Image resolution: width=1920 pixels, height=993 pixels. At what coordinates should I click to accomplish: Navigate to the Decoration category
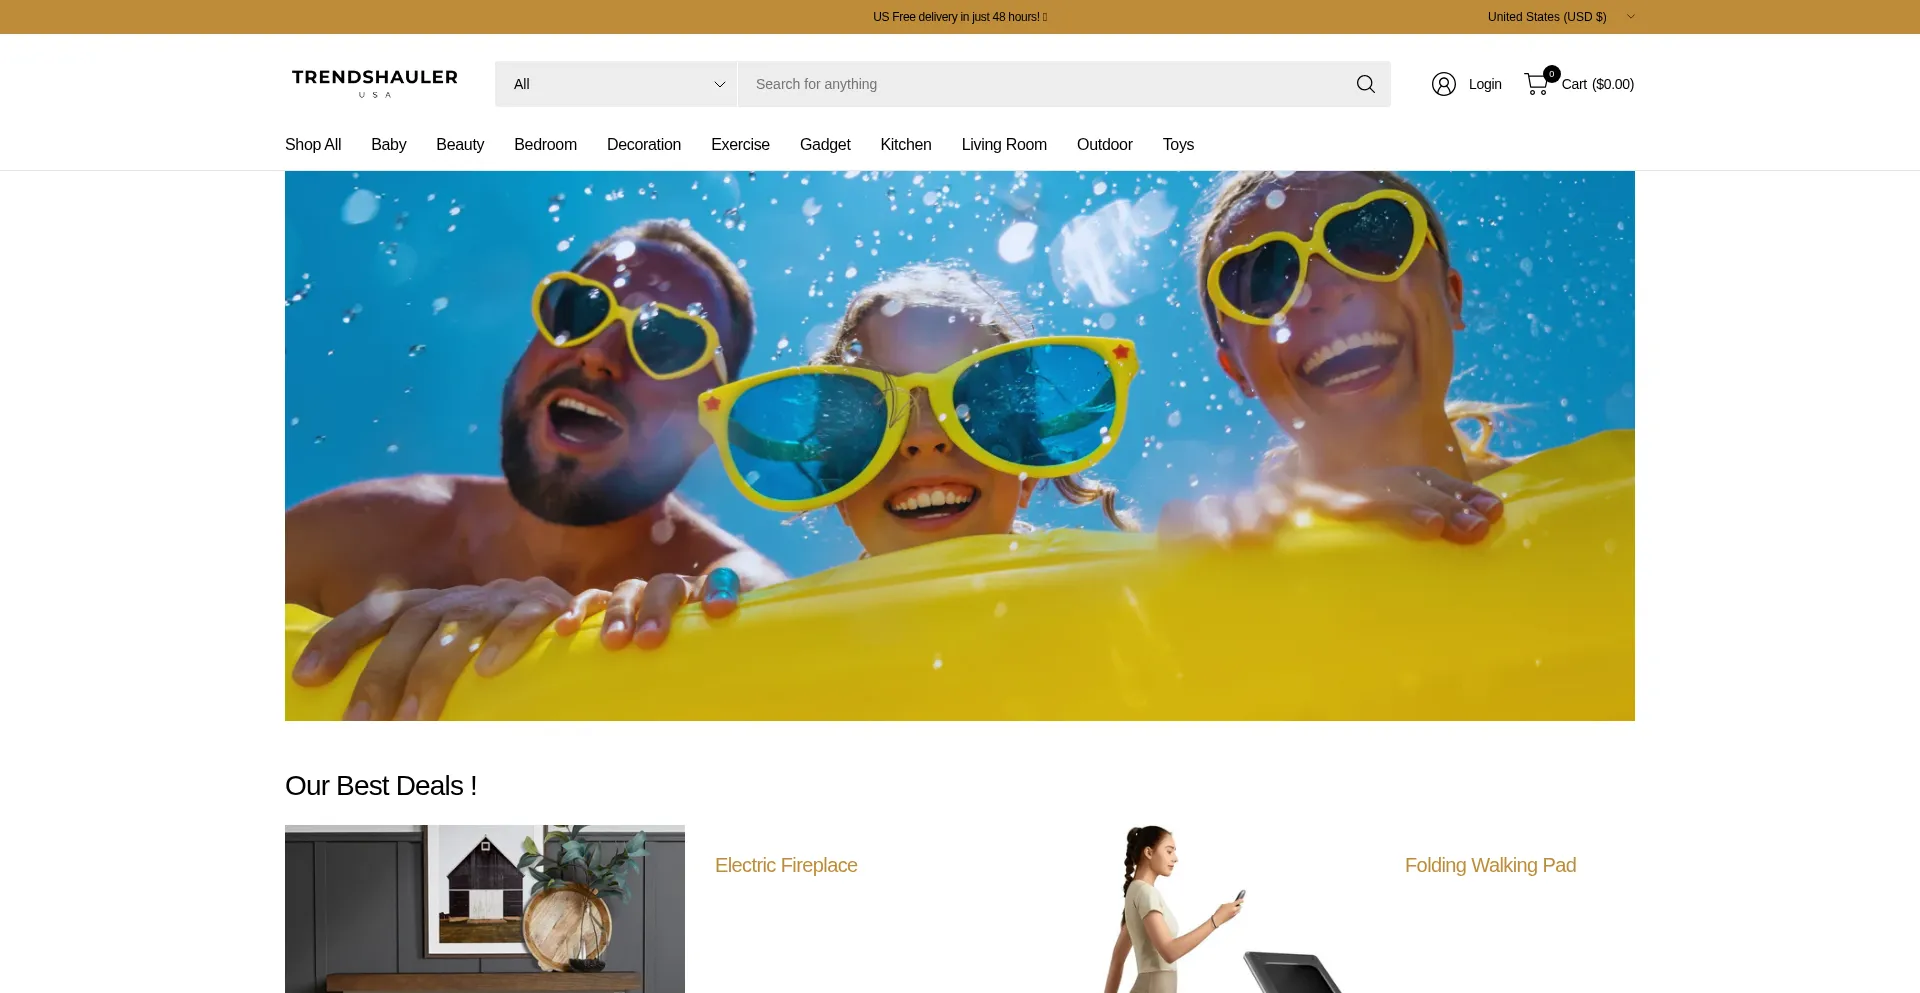[x=644, y=145]
